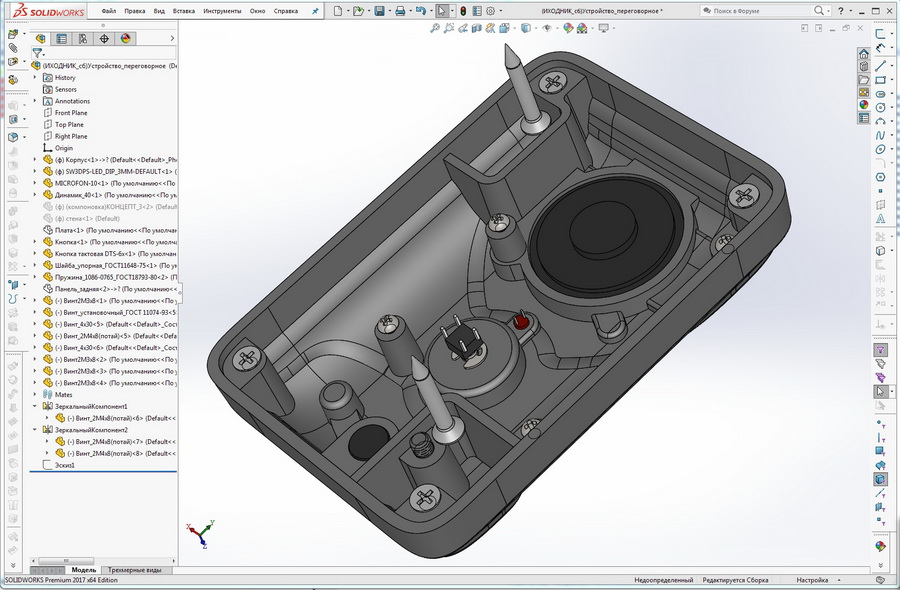Select the Zoom to Fit tool
Image resolution: width=900 pixels, height=590 pixels.
coord(434,28)
